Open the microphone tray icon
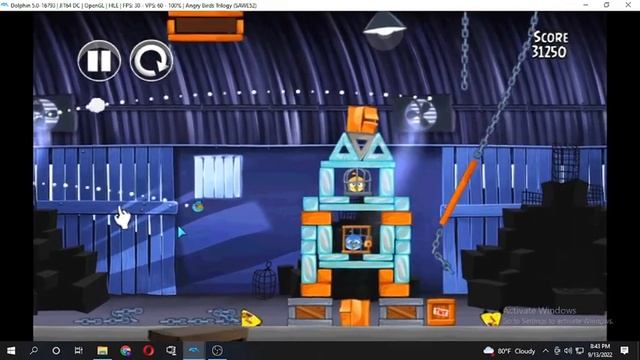Viewport: 640px width, 360px height. (557, 351)
